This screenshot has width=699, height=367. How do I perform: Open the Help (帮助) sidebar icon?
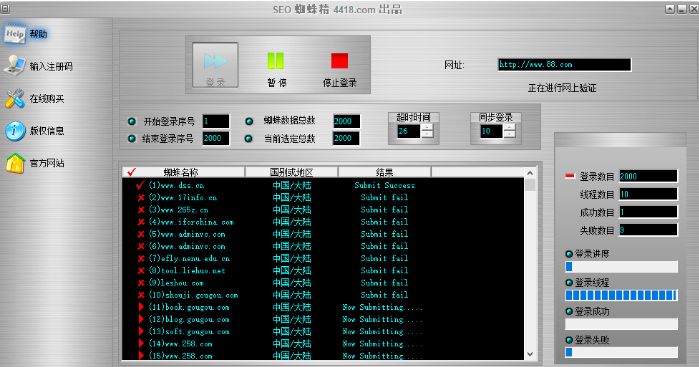[x=15, y=34]
